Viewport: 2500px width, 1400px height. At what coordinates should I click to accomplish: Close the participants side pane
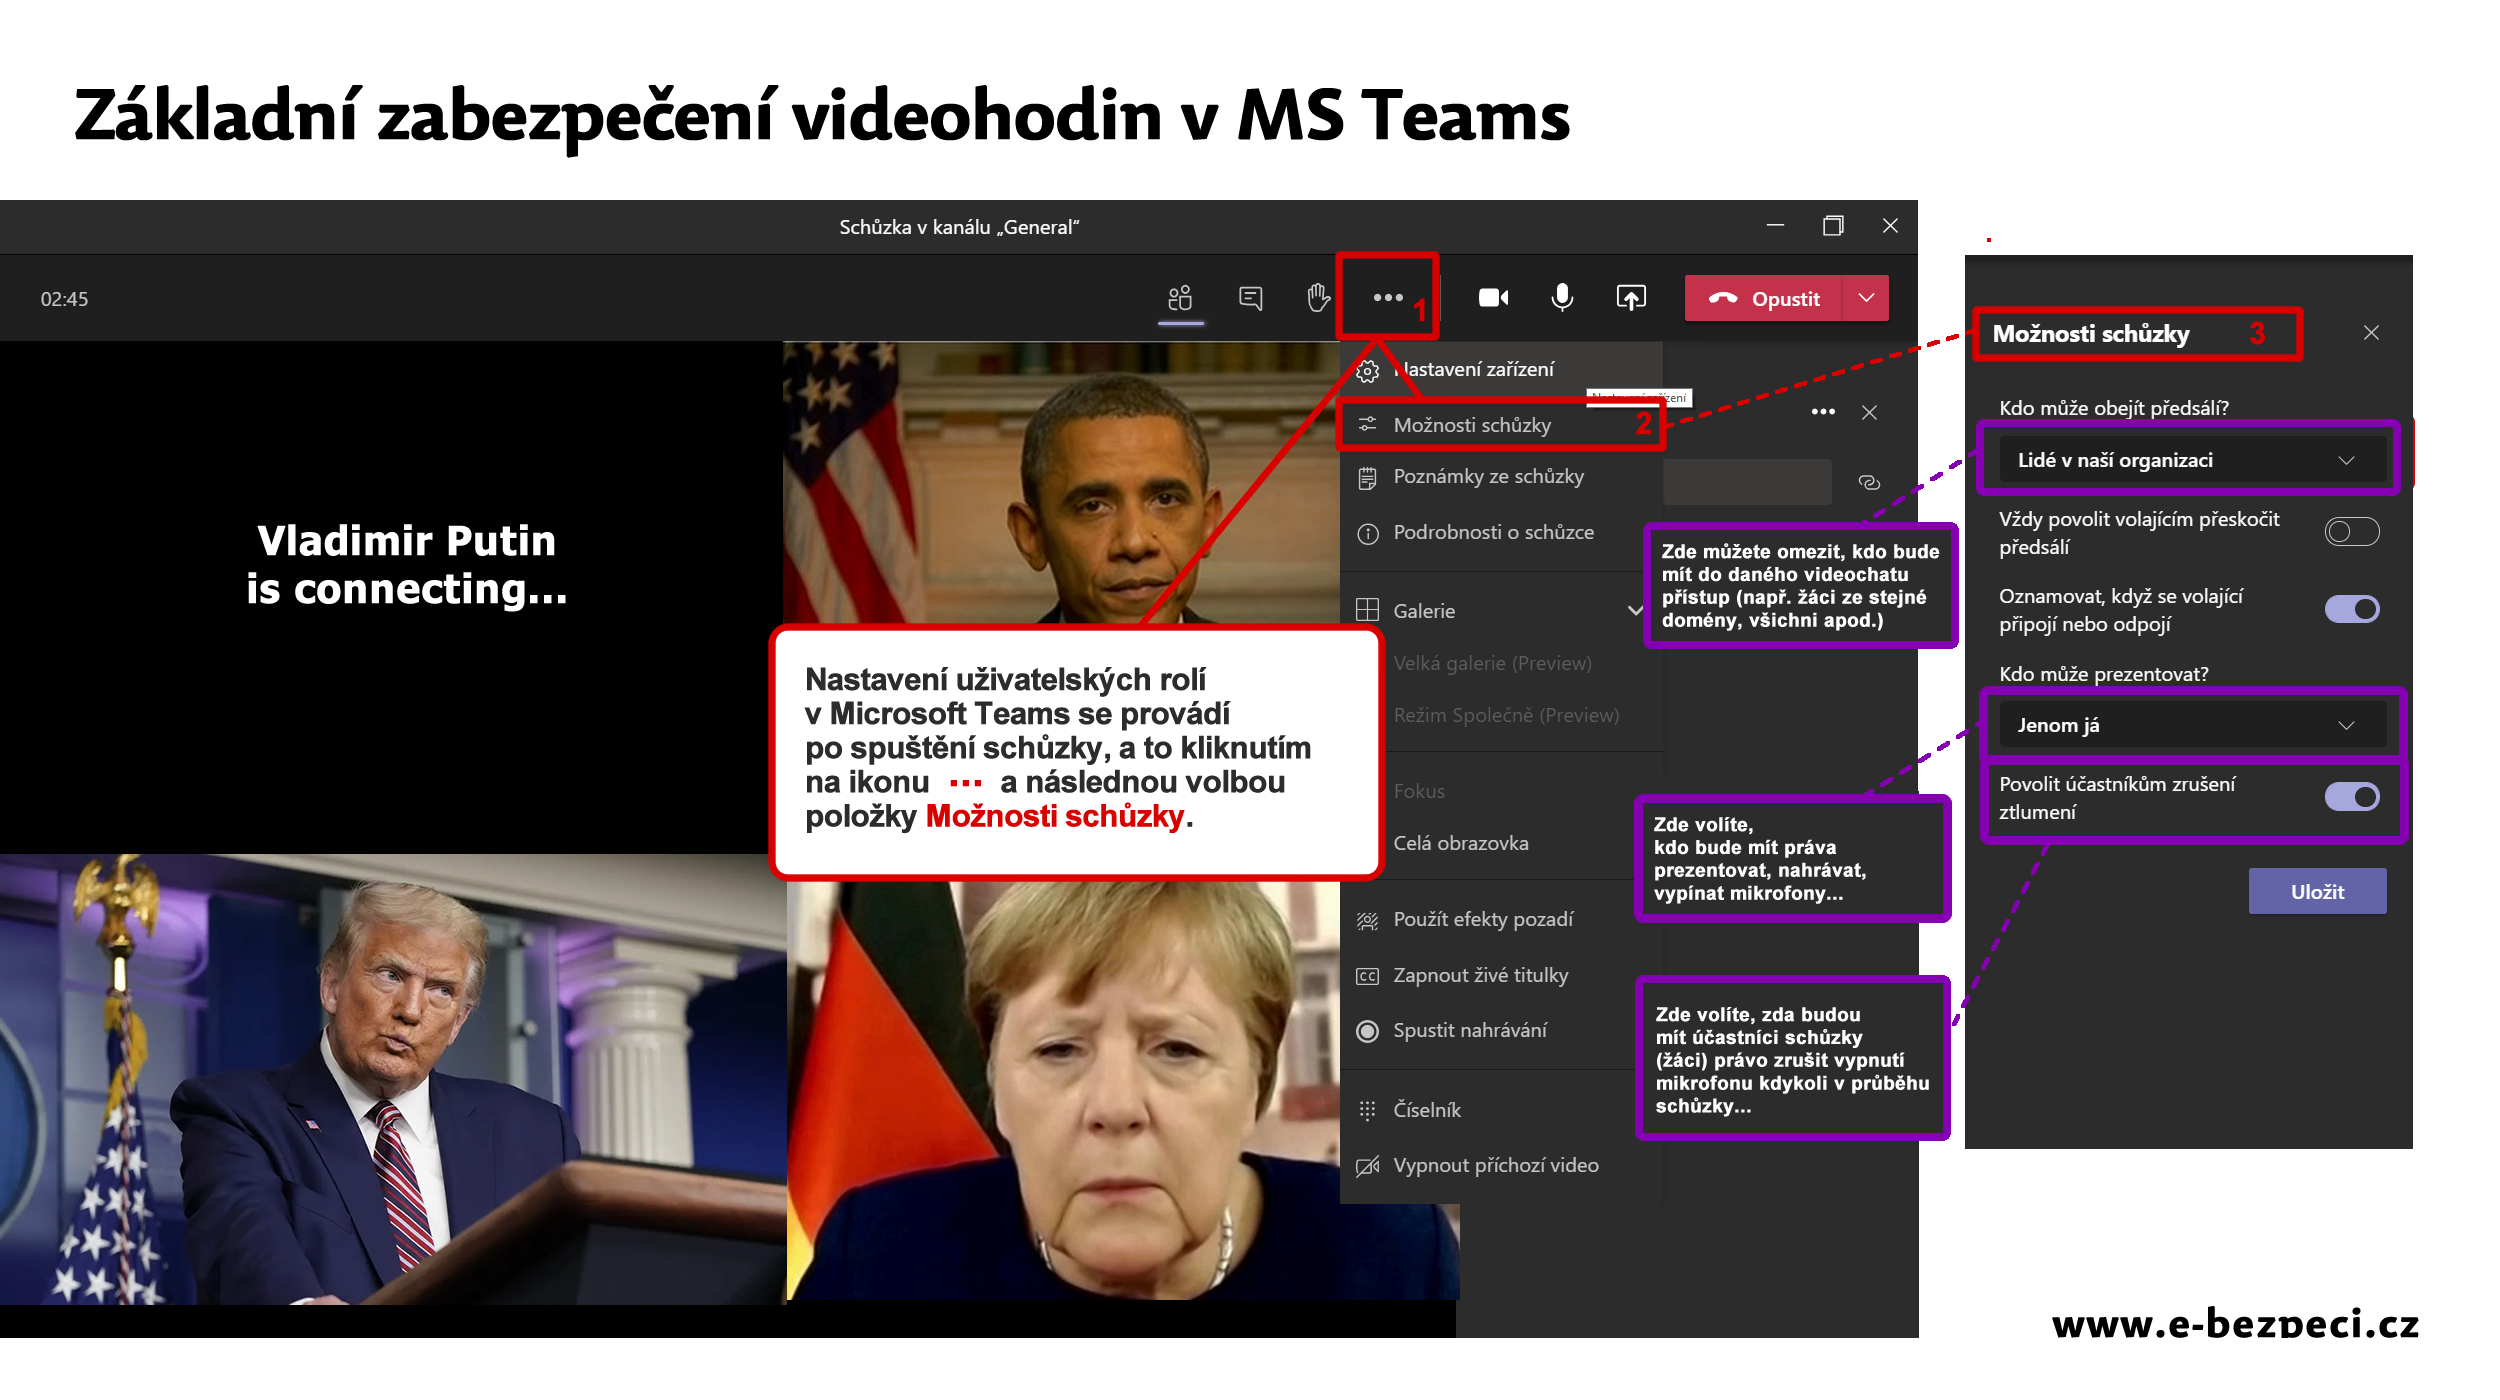[x=1869, y=412]
